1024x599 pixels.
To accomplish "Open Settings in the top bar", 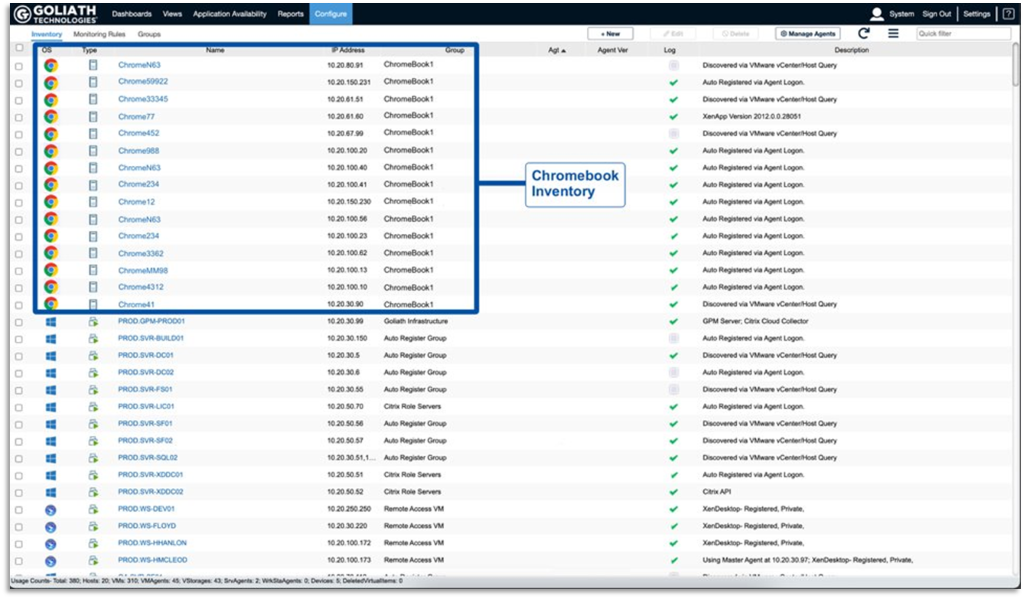I will (x=977, y=14).
